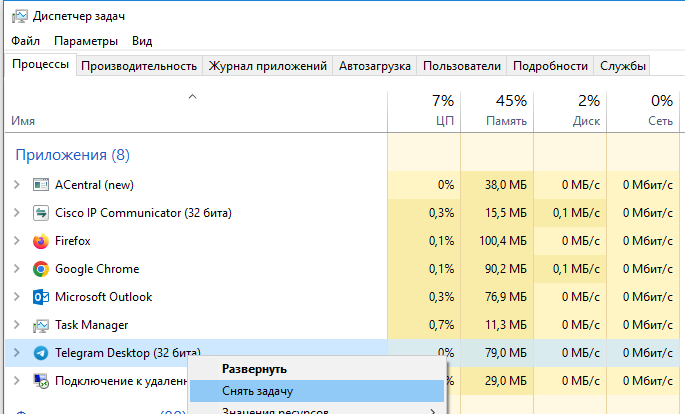Click Telegram memory value 79,0 МБ

[506, 353]
